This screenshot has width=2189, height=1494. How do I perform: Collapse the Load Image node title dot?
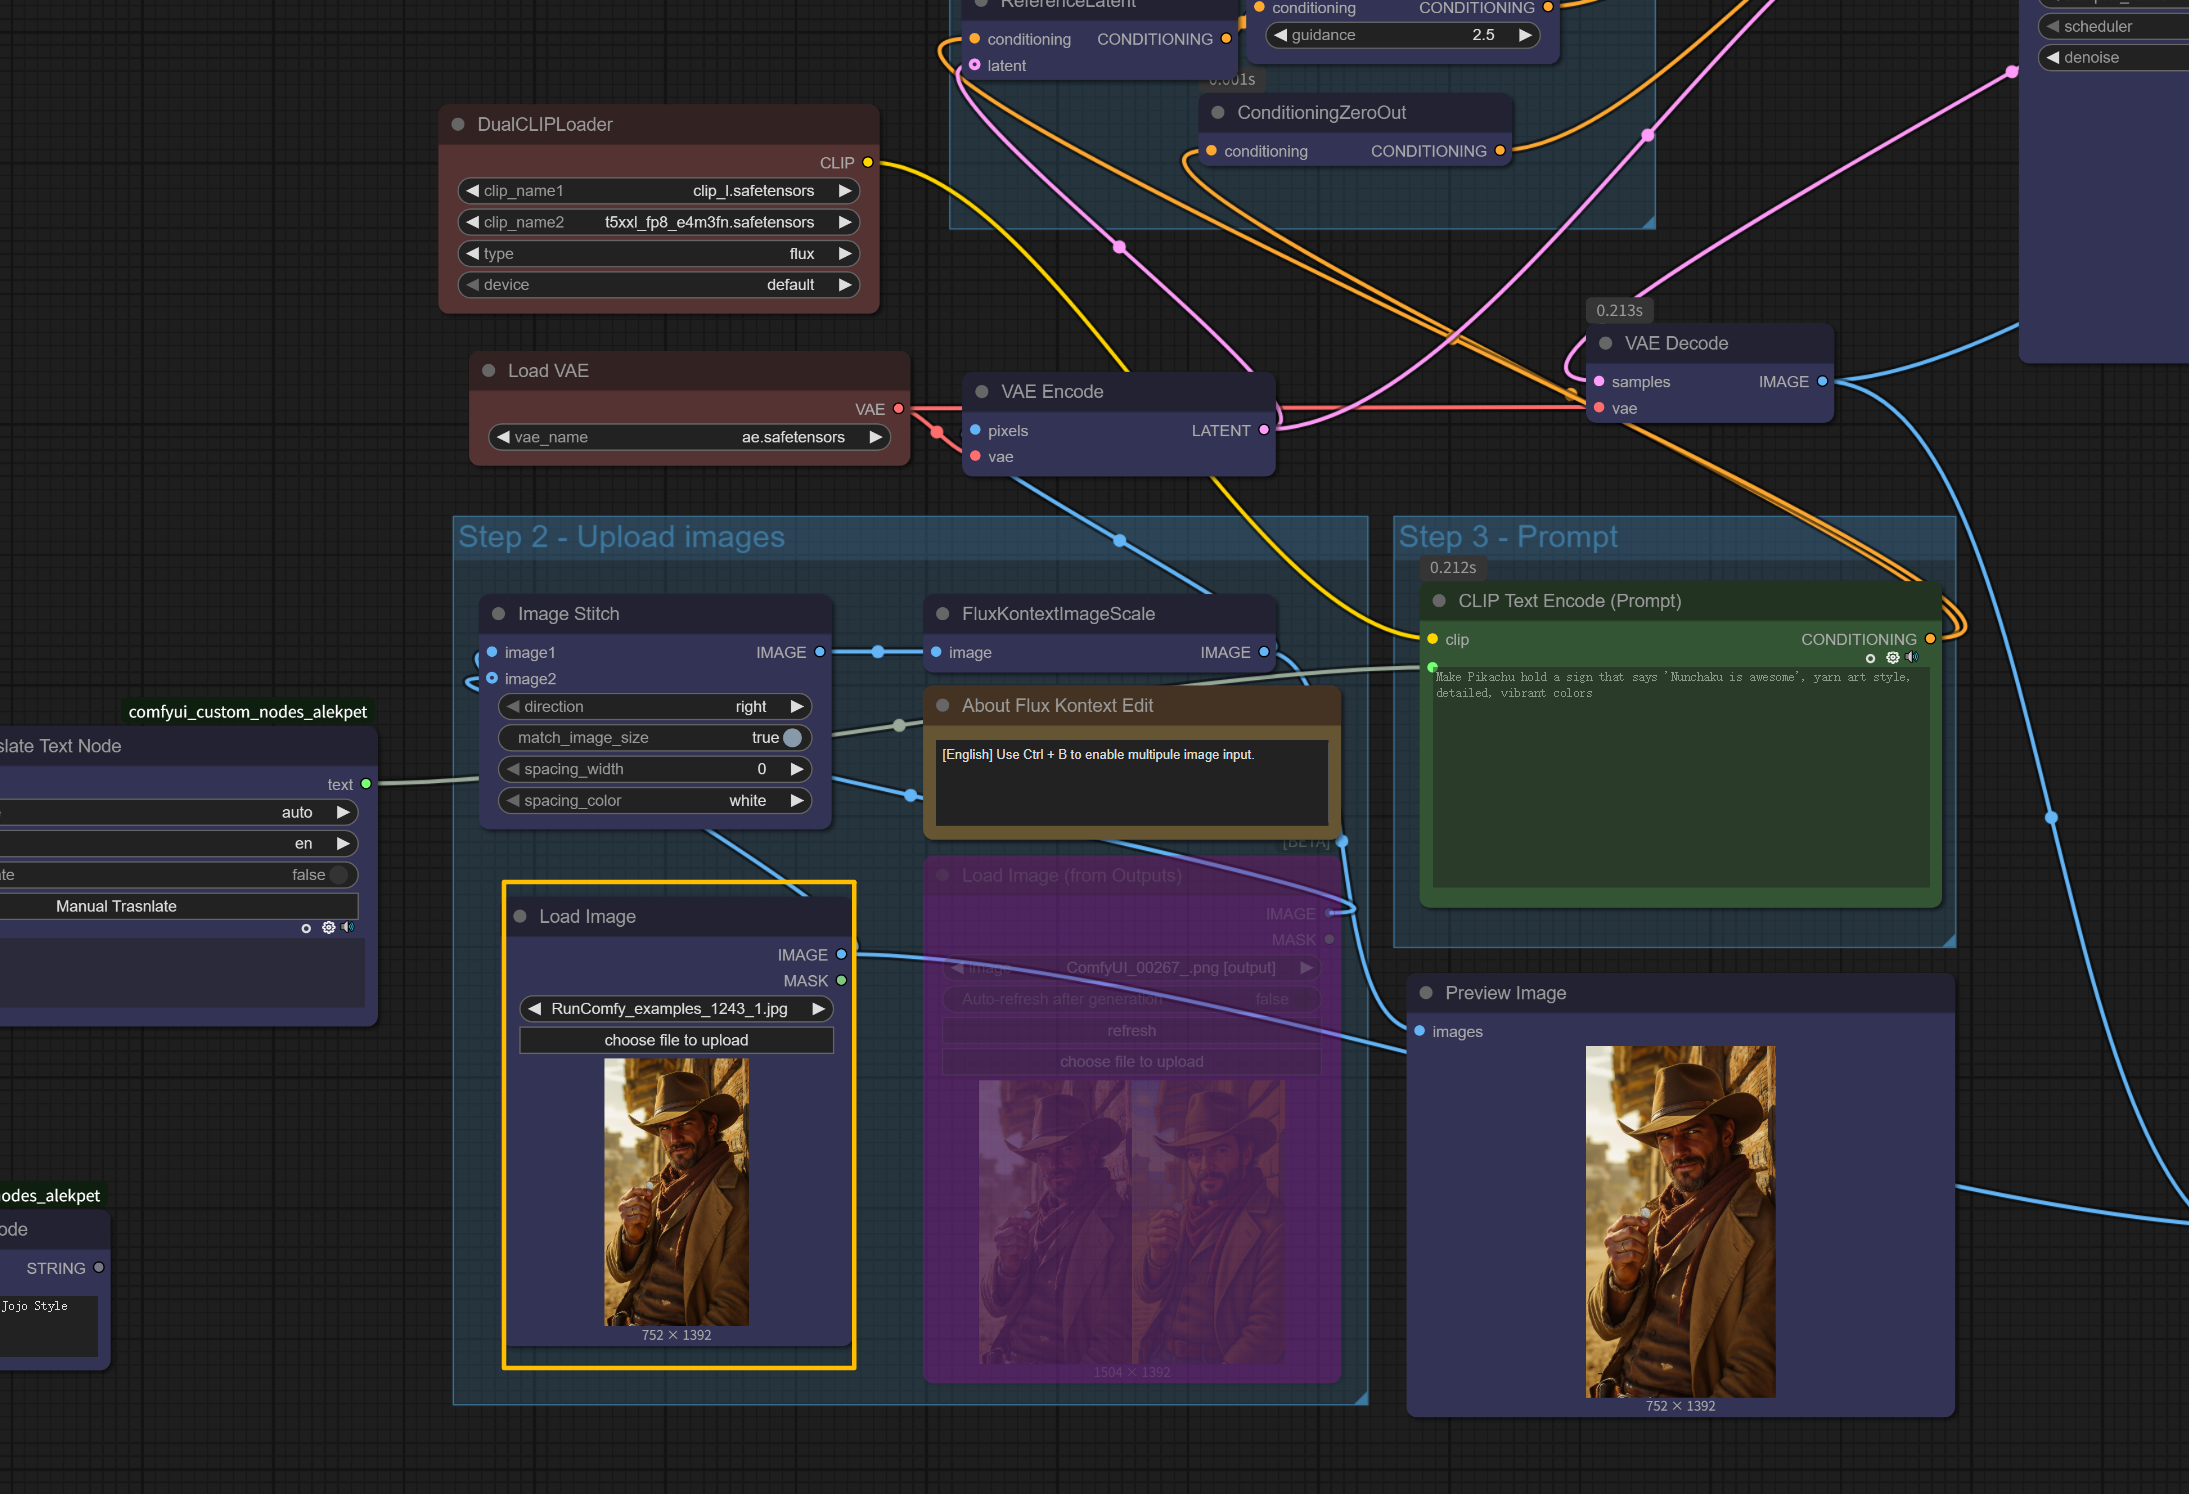coord(520,917)
